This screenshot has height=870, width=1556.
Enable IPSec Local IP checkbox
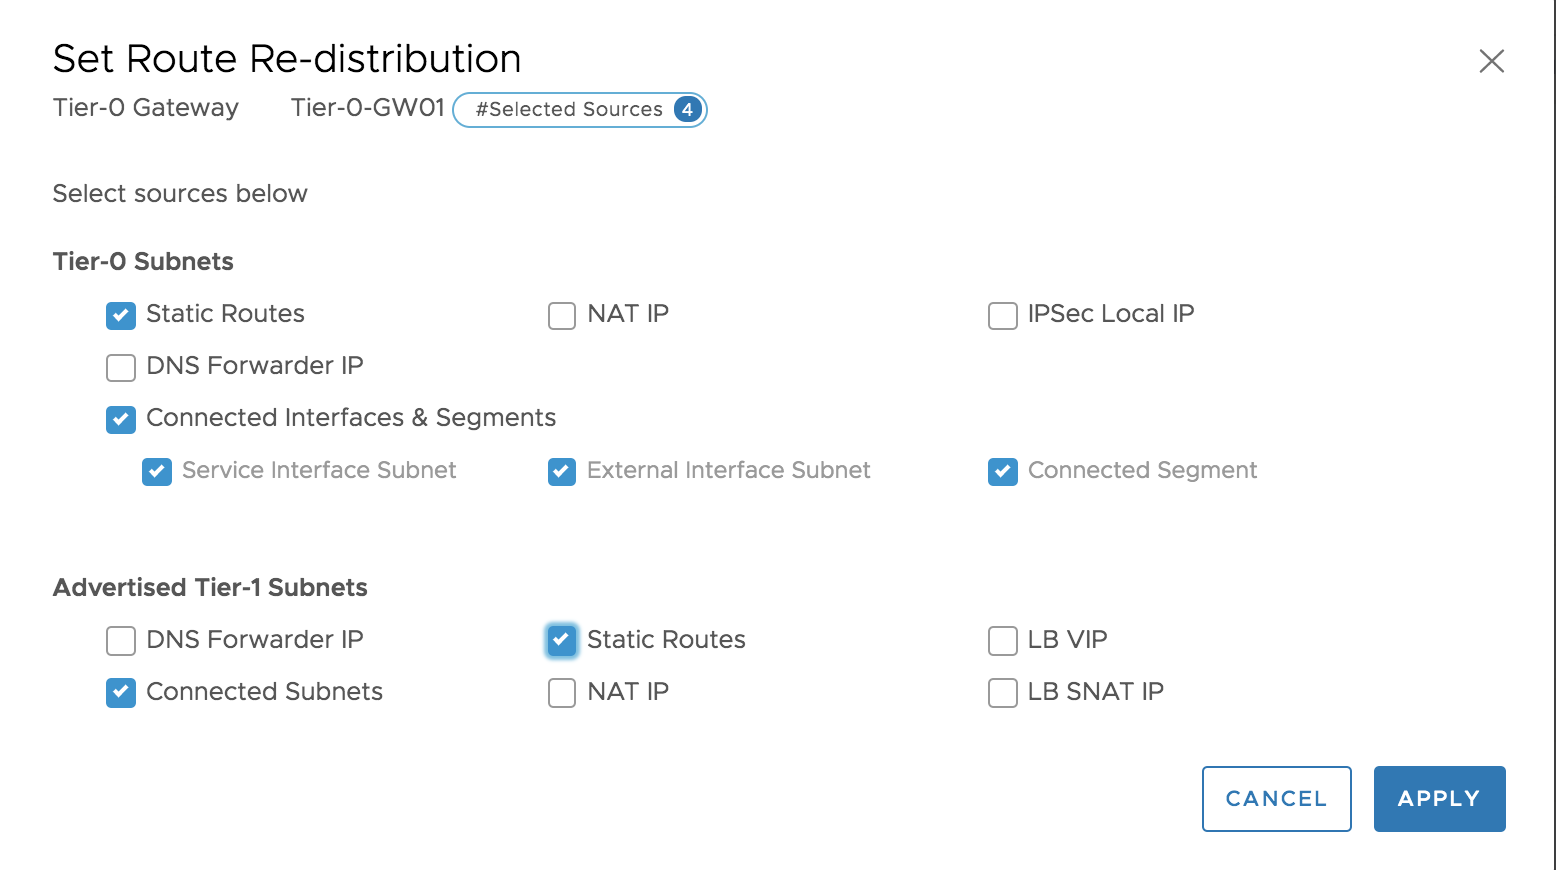(1003, 316)
